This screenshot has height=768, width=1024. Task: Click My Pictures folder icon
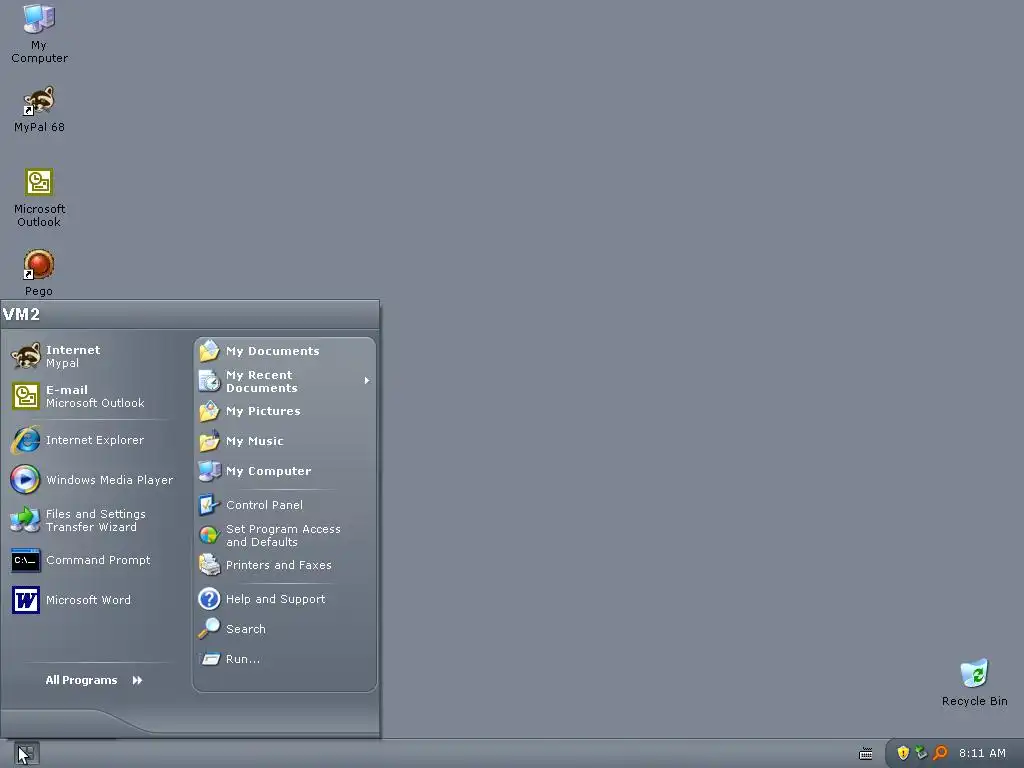click(209, 411)
